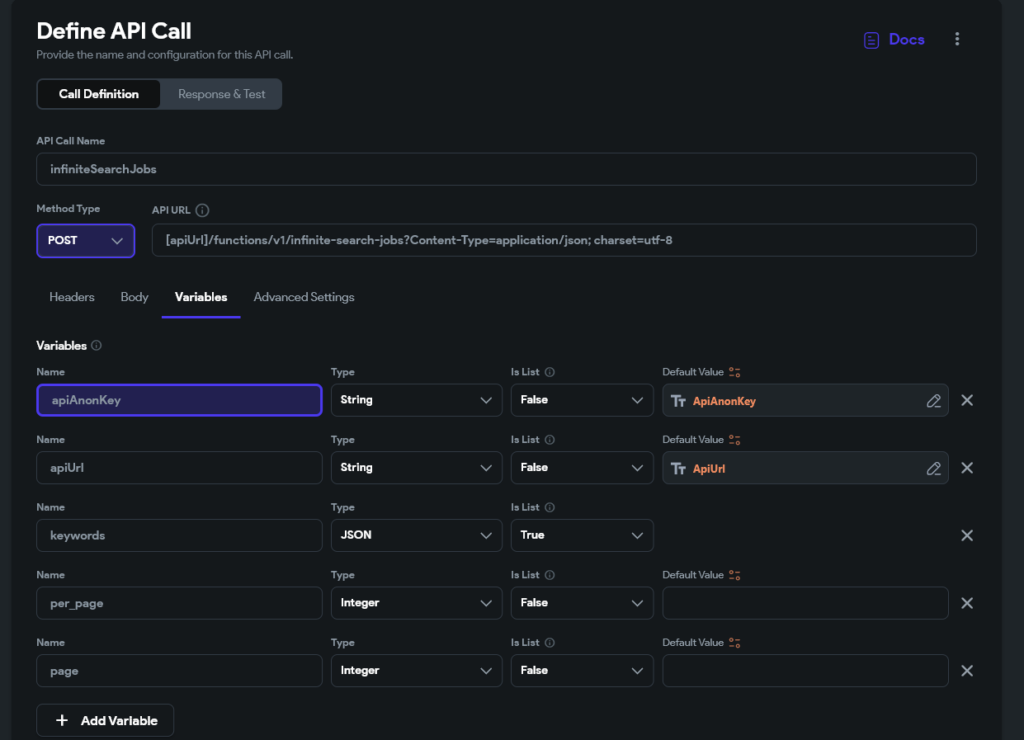Click the edit pencil for ApiAnonKey default value
Viewport: 1024px width, 740px height.
933,401
